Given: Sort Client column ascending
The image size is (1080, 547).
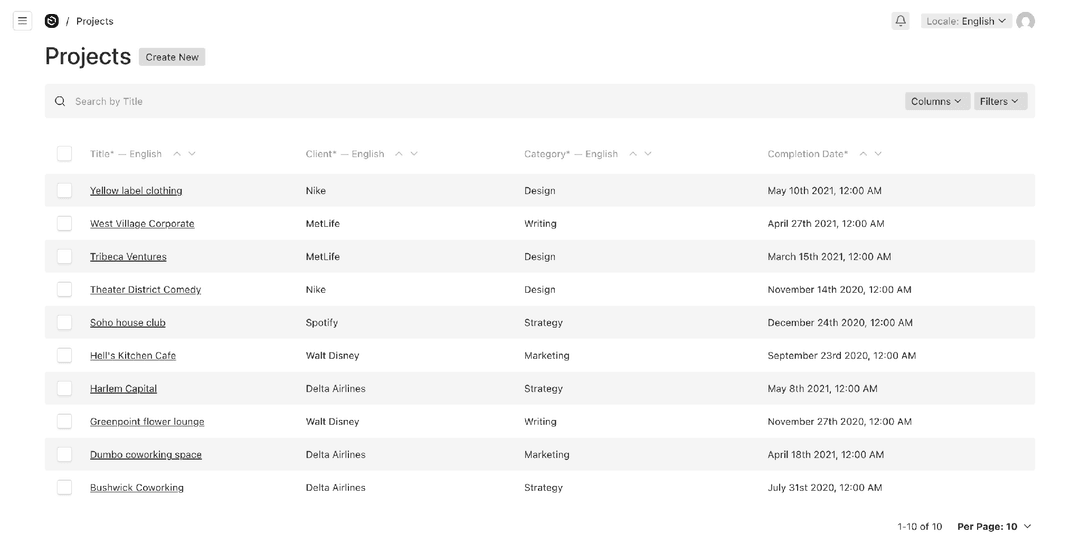Looking at the screenshot, I should coord(399,154).
